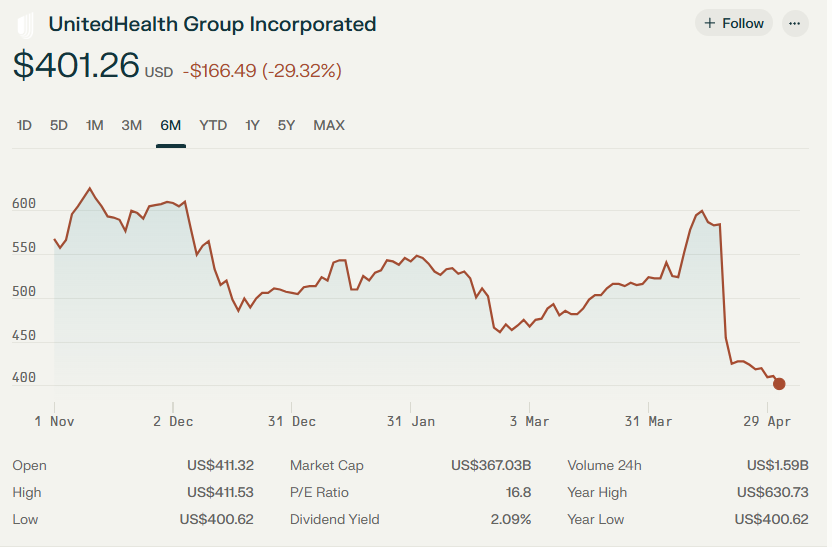Click the High value US$411.53

pos(220,492)
